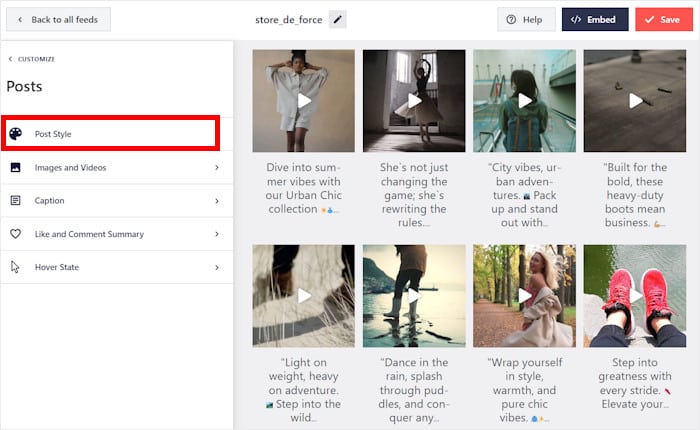Play the Light on weight hiking video
Screen dimensions: 700x430
click(x=304, y=296)
